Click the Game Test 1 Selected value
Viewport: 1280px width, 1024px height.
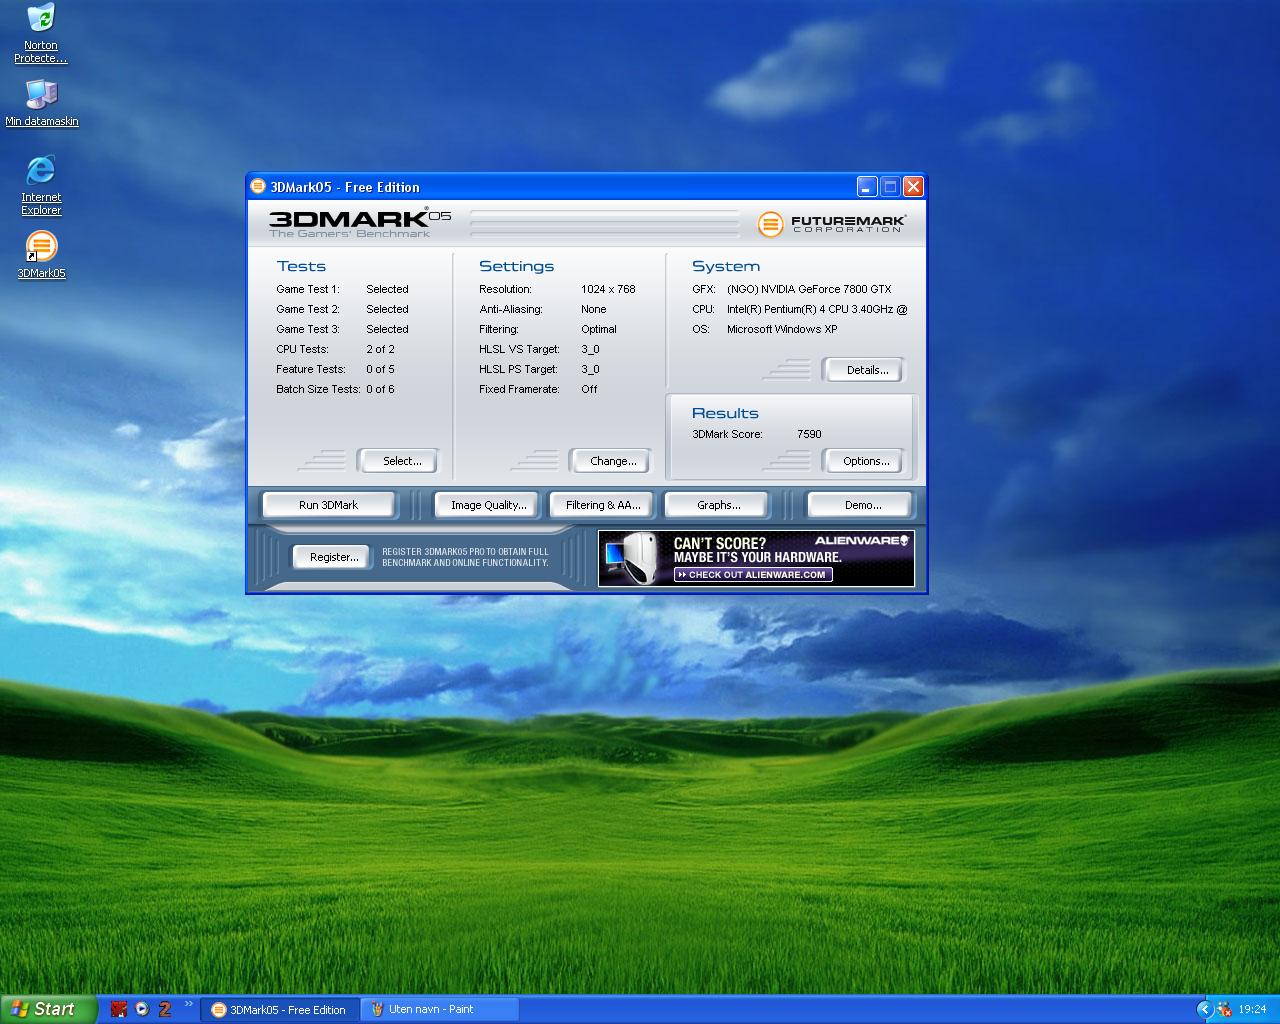point(387,289)
